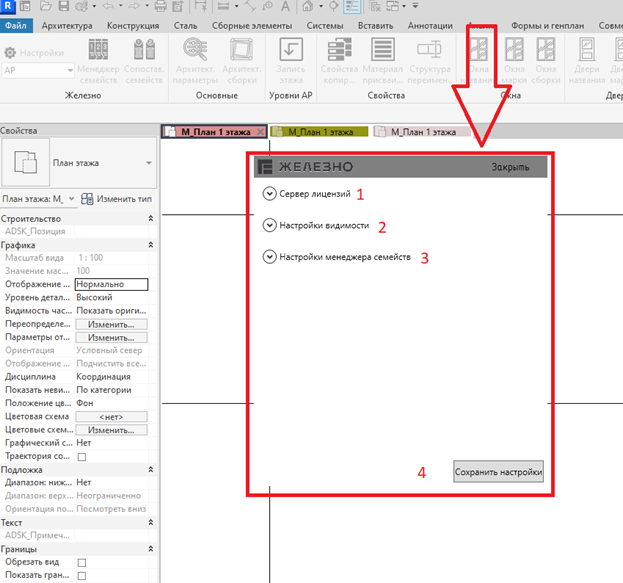
Task: Switch to the Системы ribbon tab
Action: click(x=325, y=26)
